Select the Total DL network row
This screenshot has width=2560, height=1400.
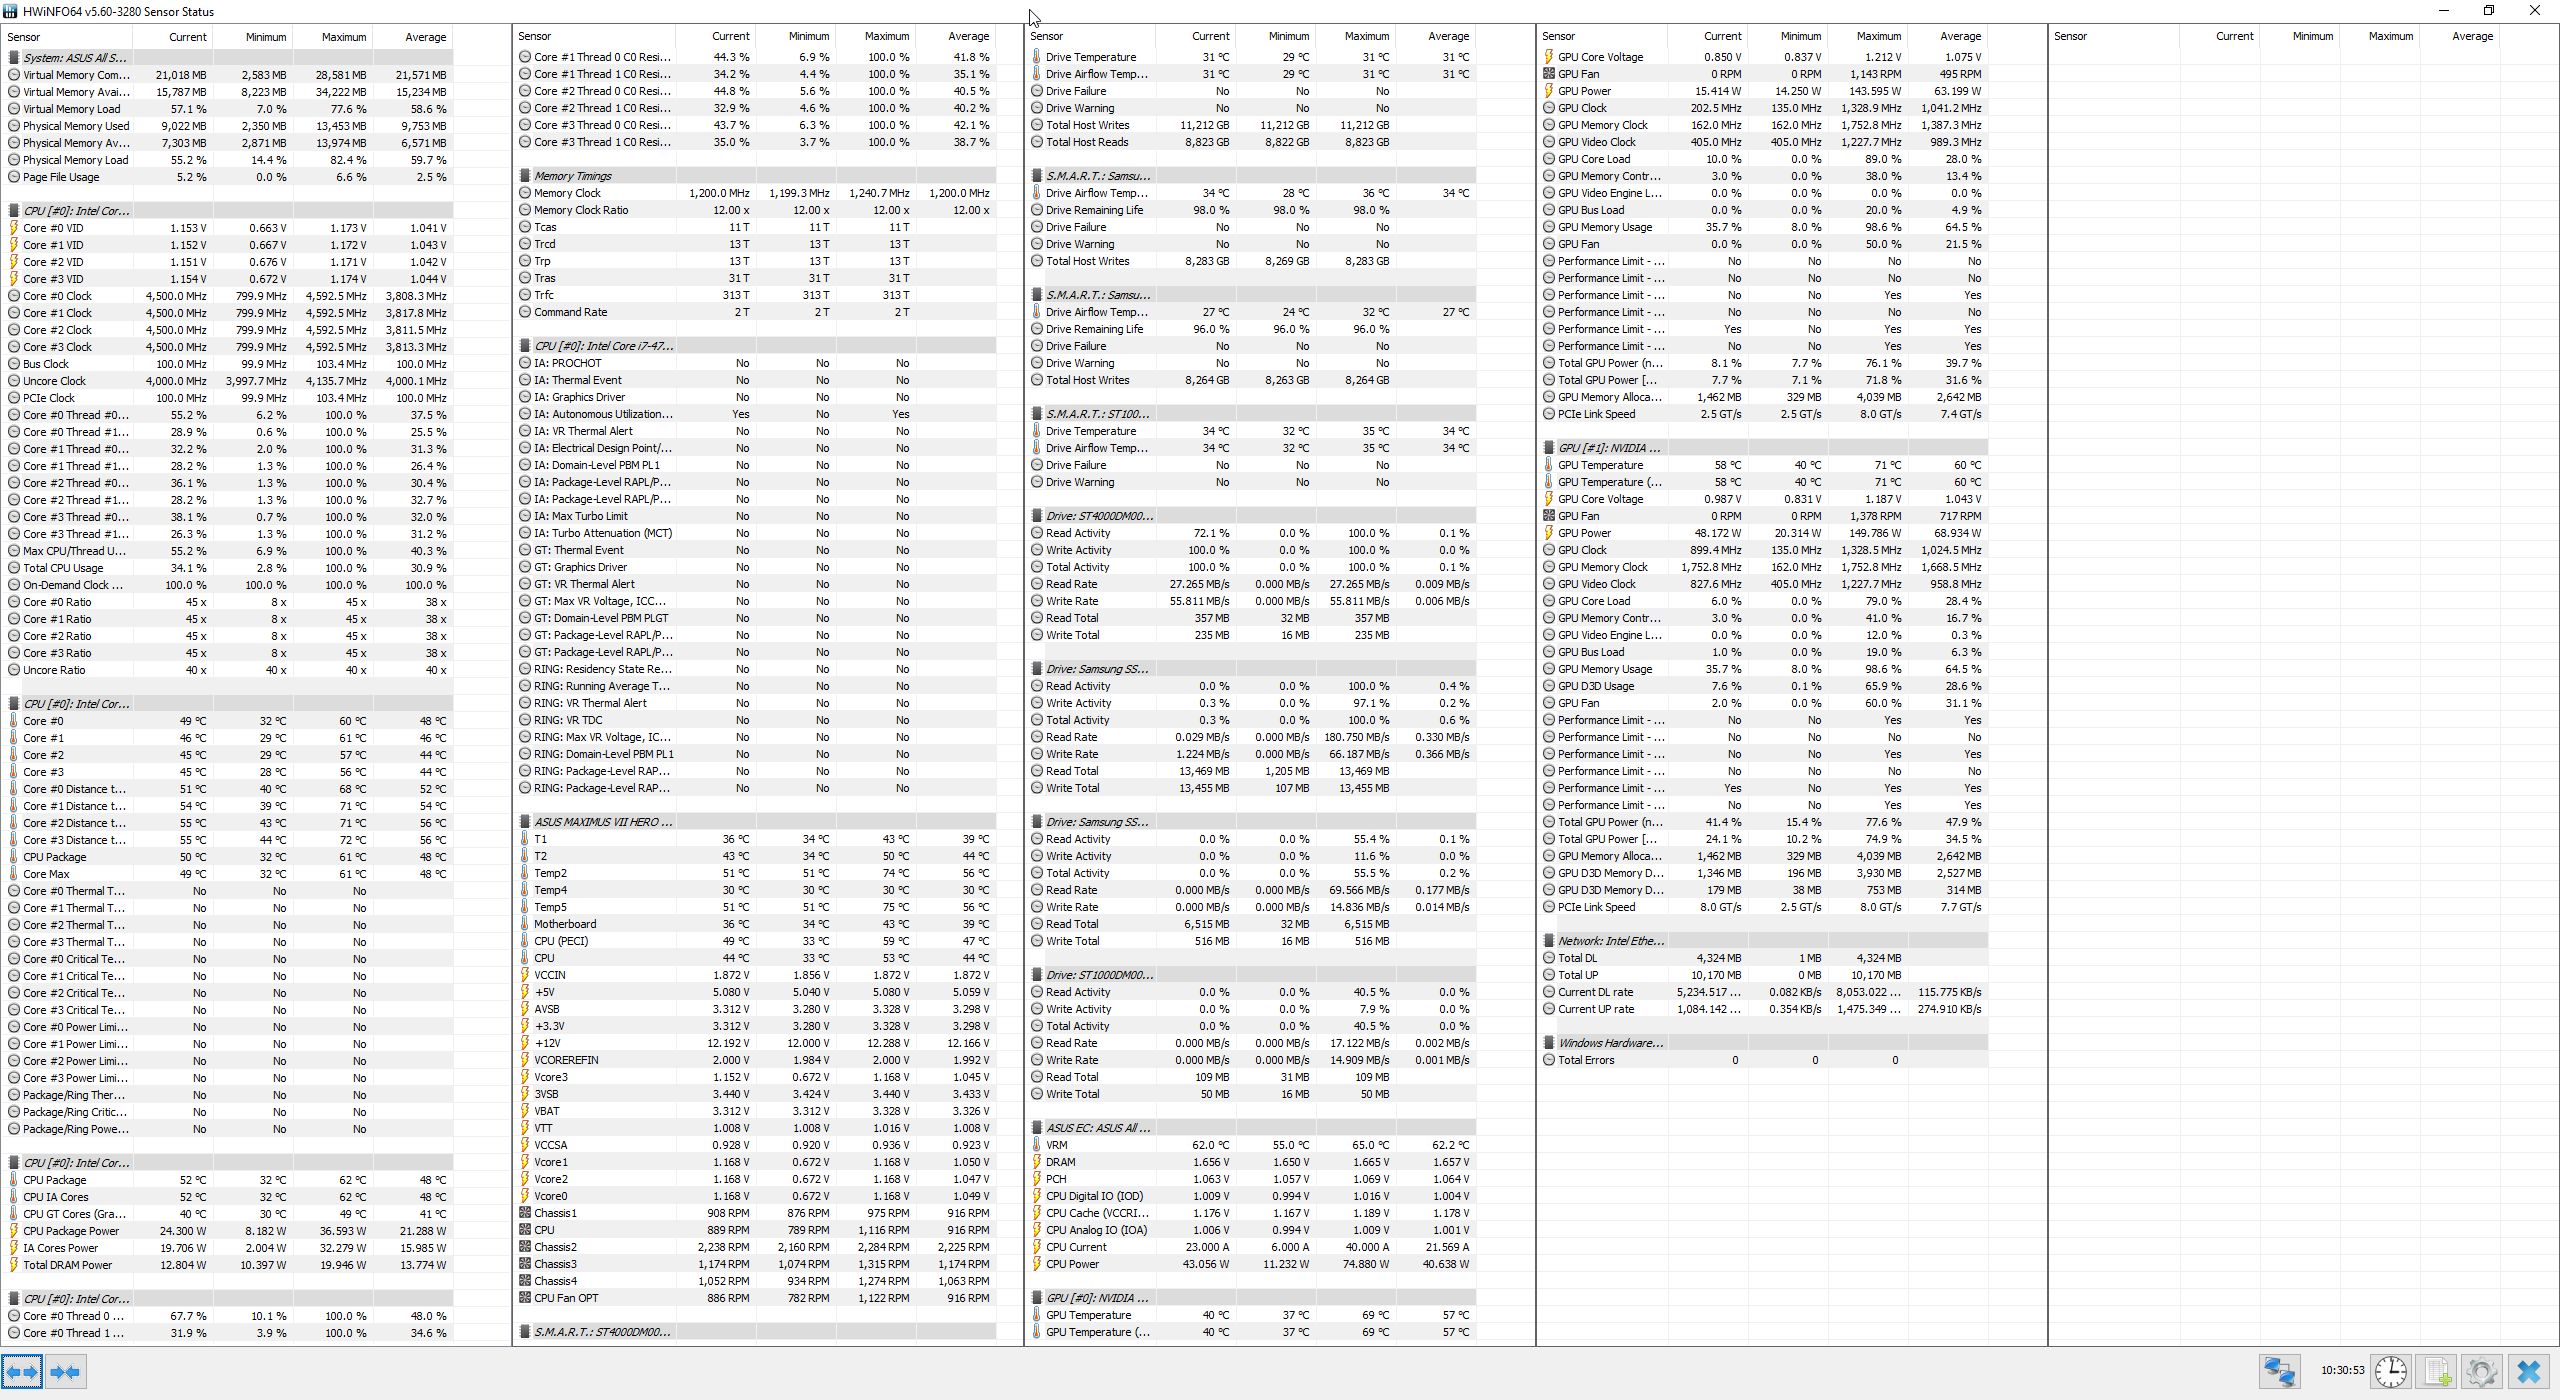[x=1764, y=958]
